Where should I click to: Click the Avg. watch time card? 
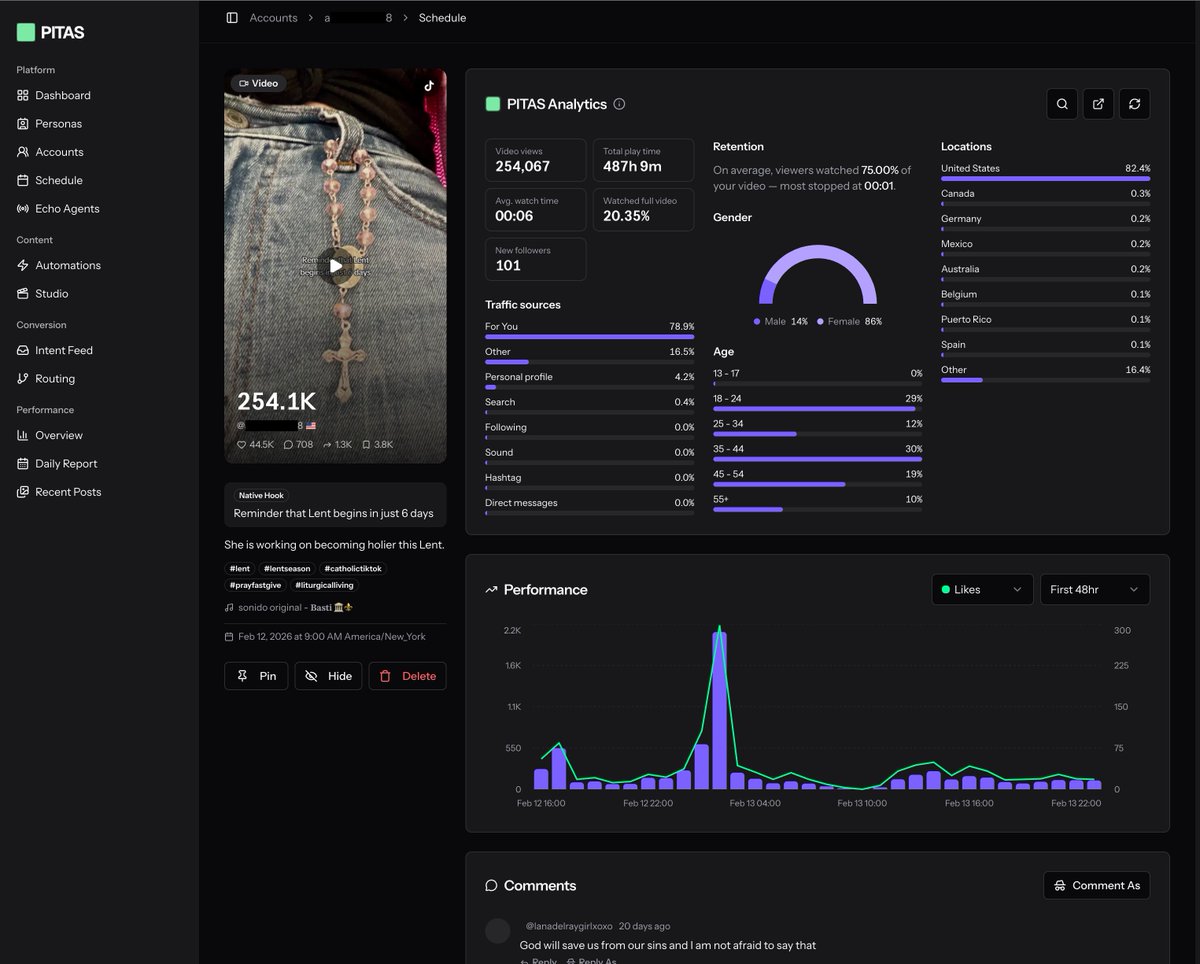tap(535, 209)
